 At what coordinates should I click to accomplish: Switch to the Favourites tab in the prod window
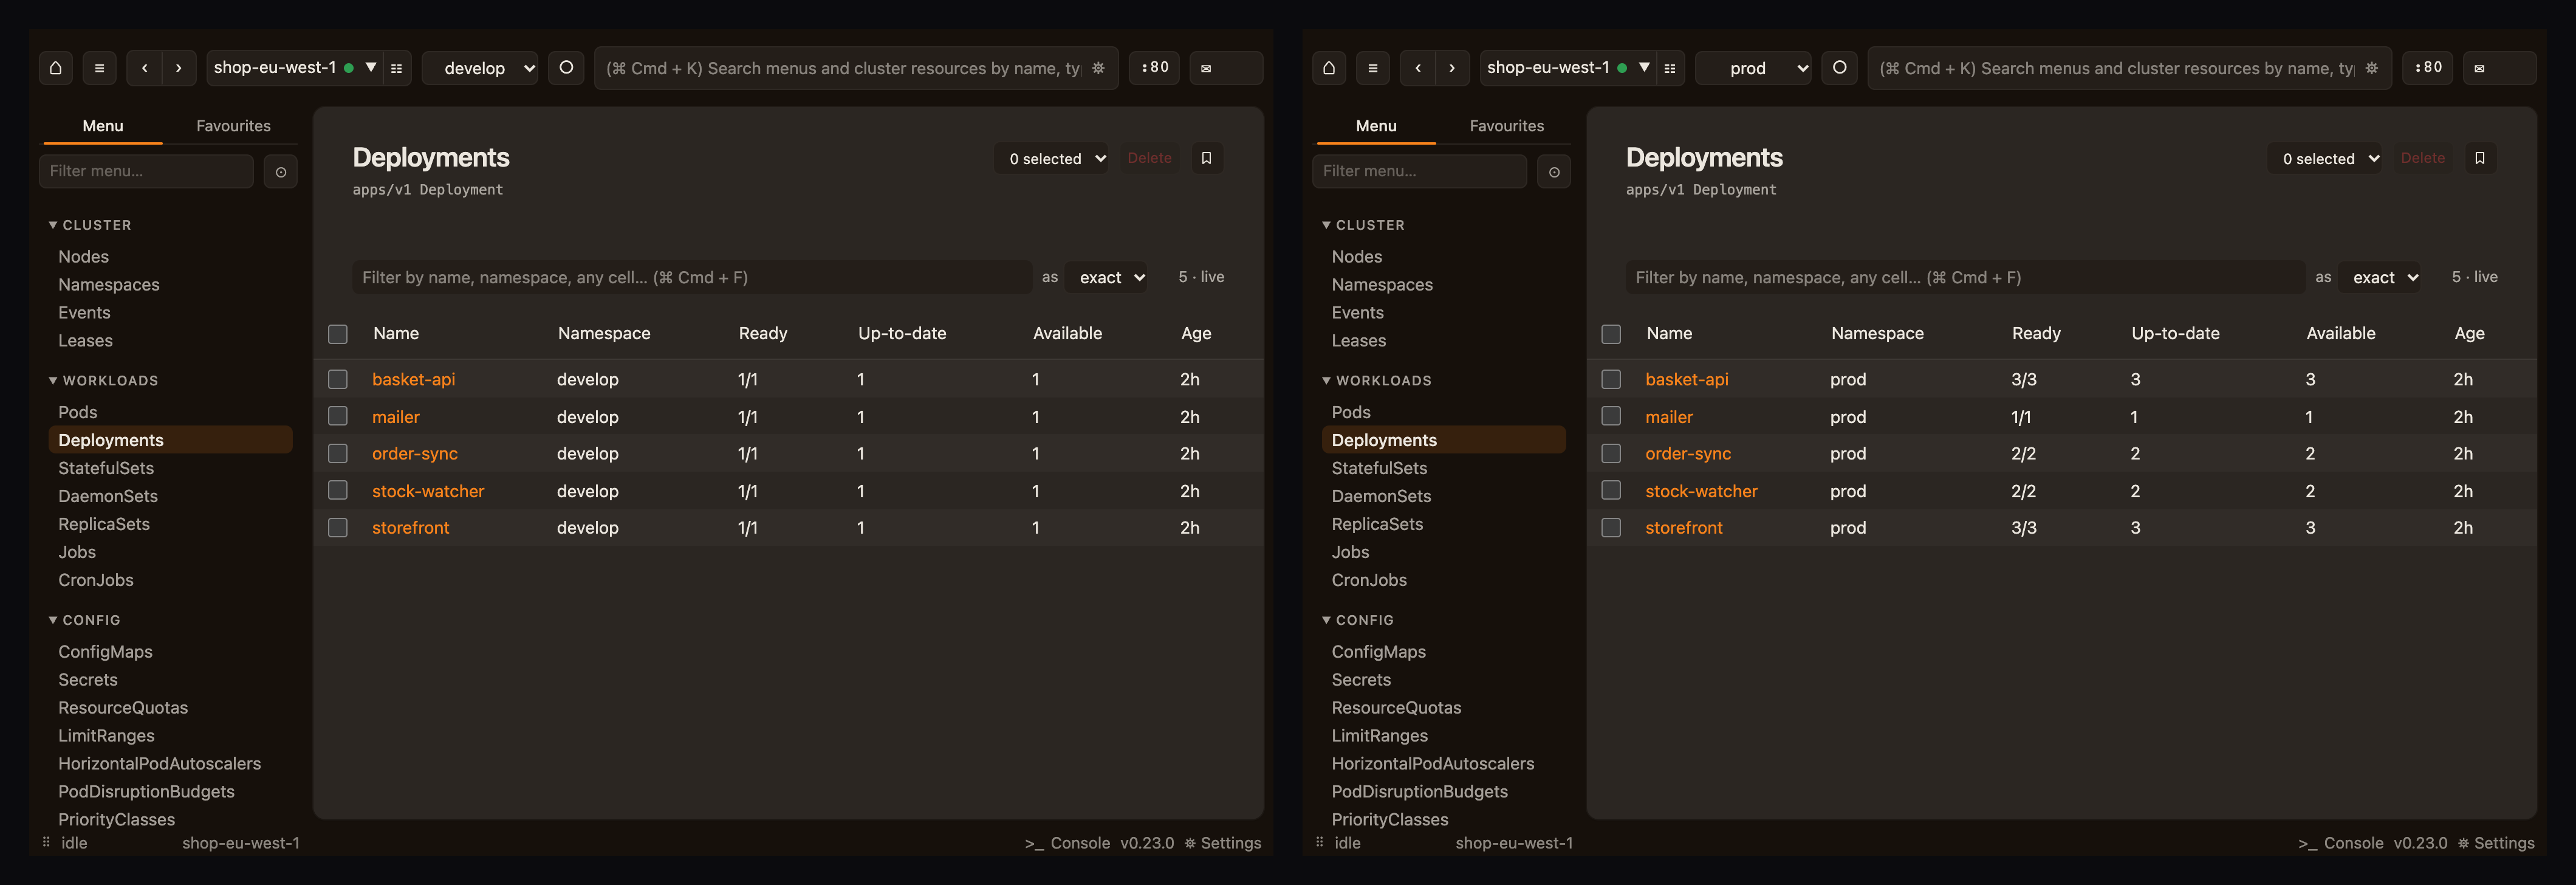coord(1506,126)
